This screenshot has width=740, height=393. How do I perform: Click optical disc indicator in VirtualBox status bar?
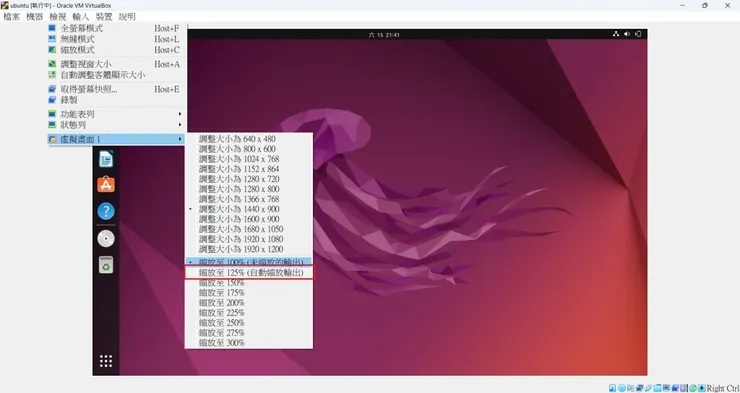(x=622, y=388)
